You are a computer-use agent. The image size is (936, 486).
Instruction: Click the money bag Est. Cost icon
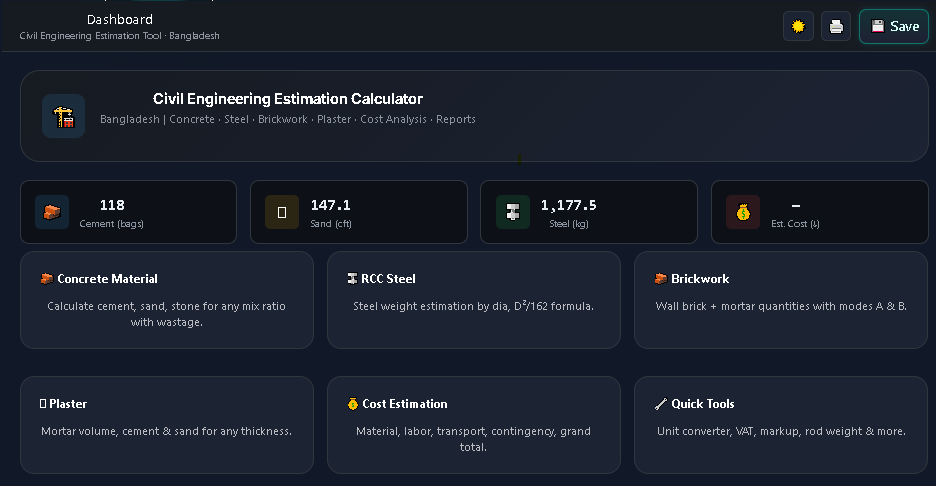pyautogui.click(x=743, y=212)
